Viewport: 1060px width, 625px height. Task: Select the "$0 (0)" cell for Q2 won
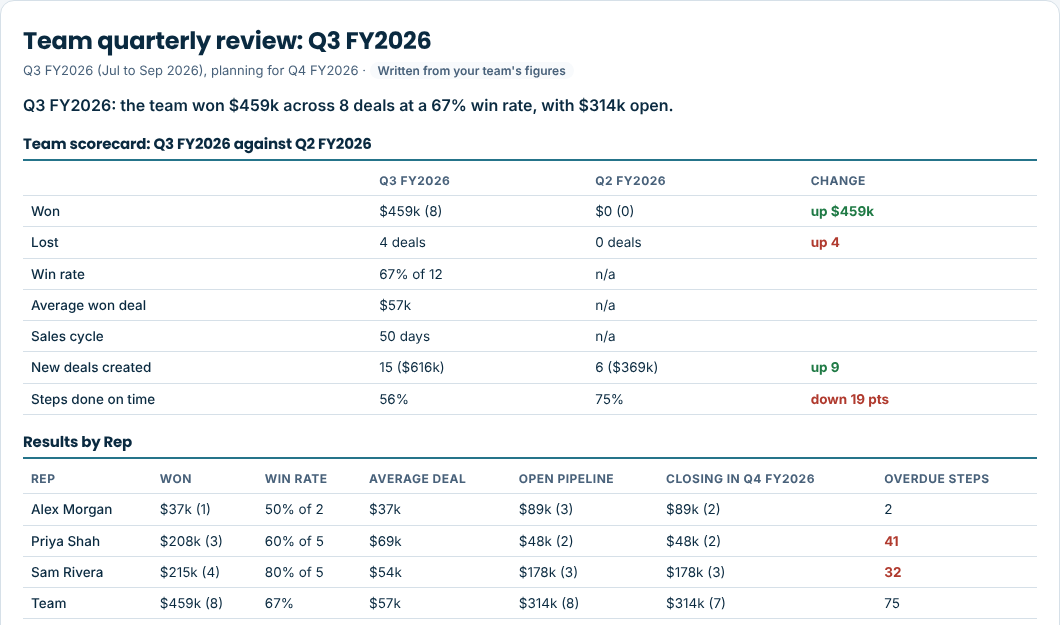pyautogui.click(x=615, y=211)
